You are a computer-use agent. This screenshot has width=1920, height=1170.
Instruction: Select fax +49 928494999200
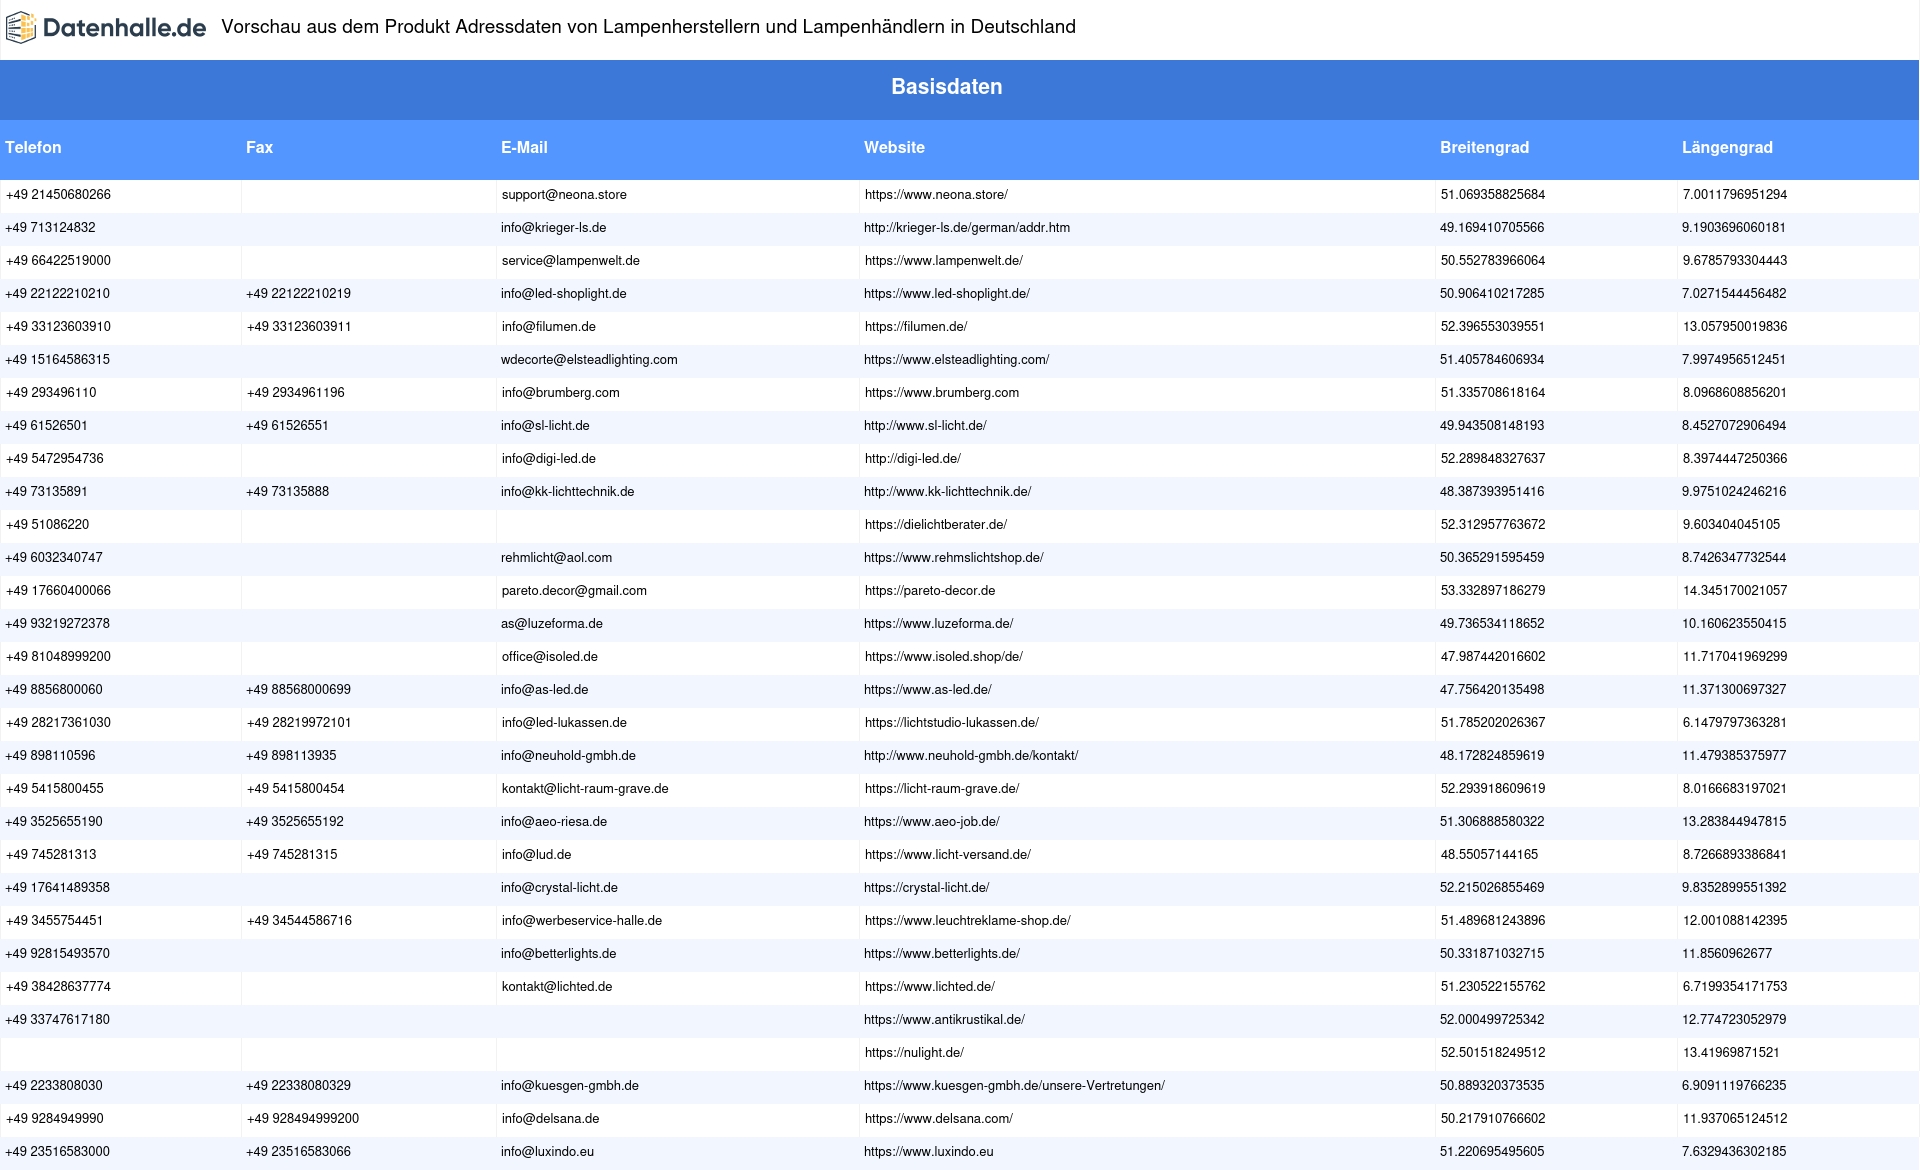click(x=303, y=1119)
